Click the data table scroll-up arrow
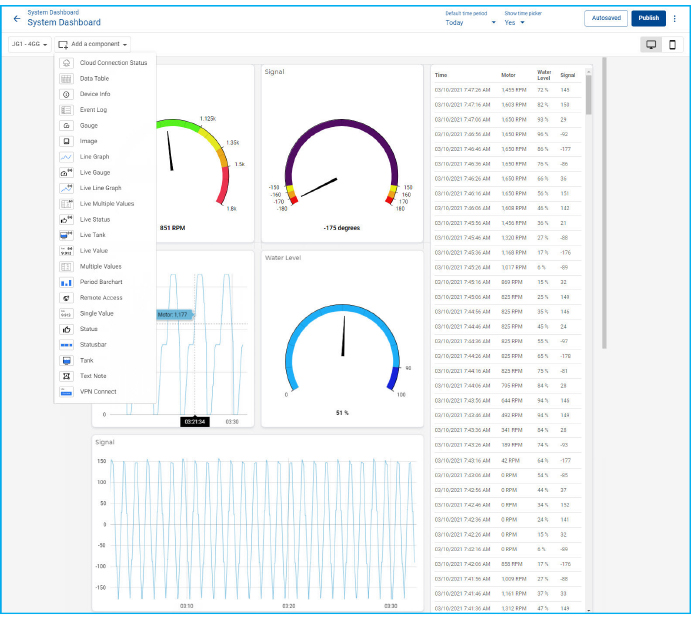The height and width of the screenshot is (620, 691). click(588, 71)
